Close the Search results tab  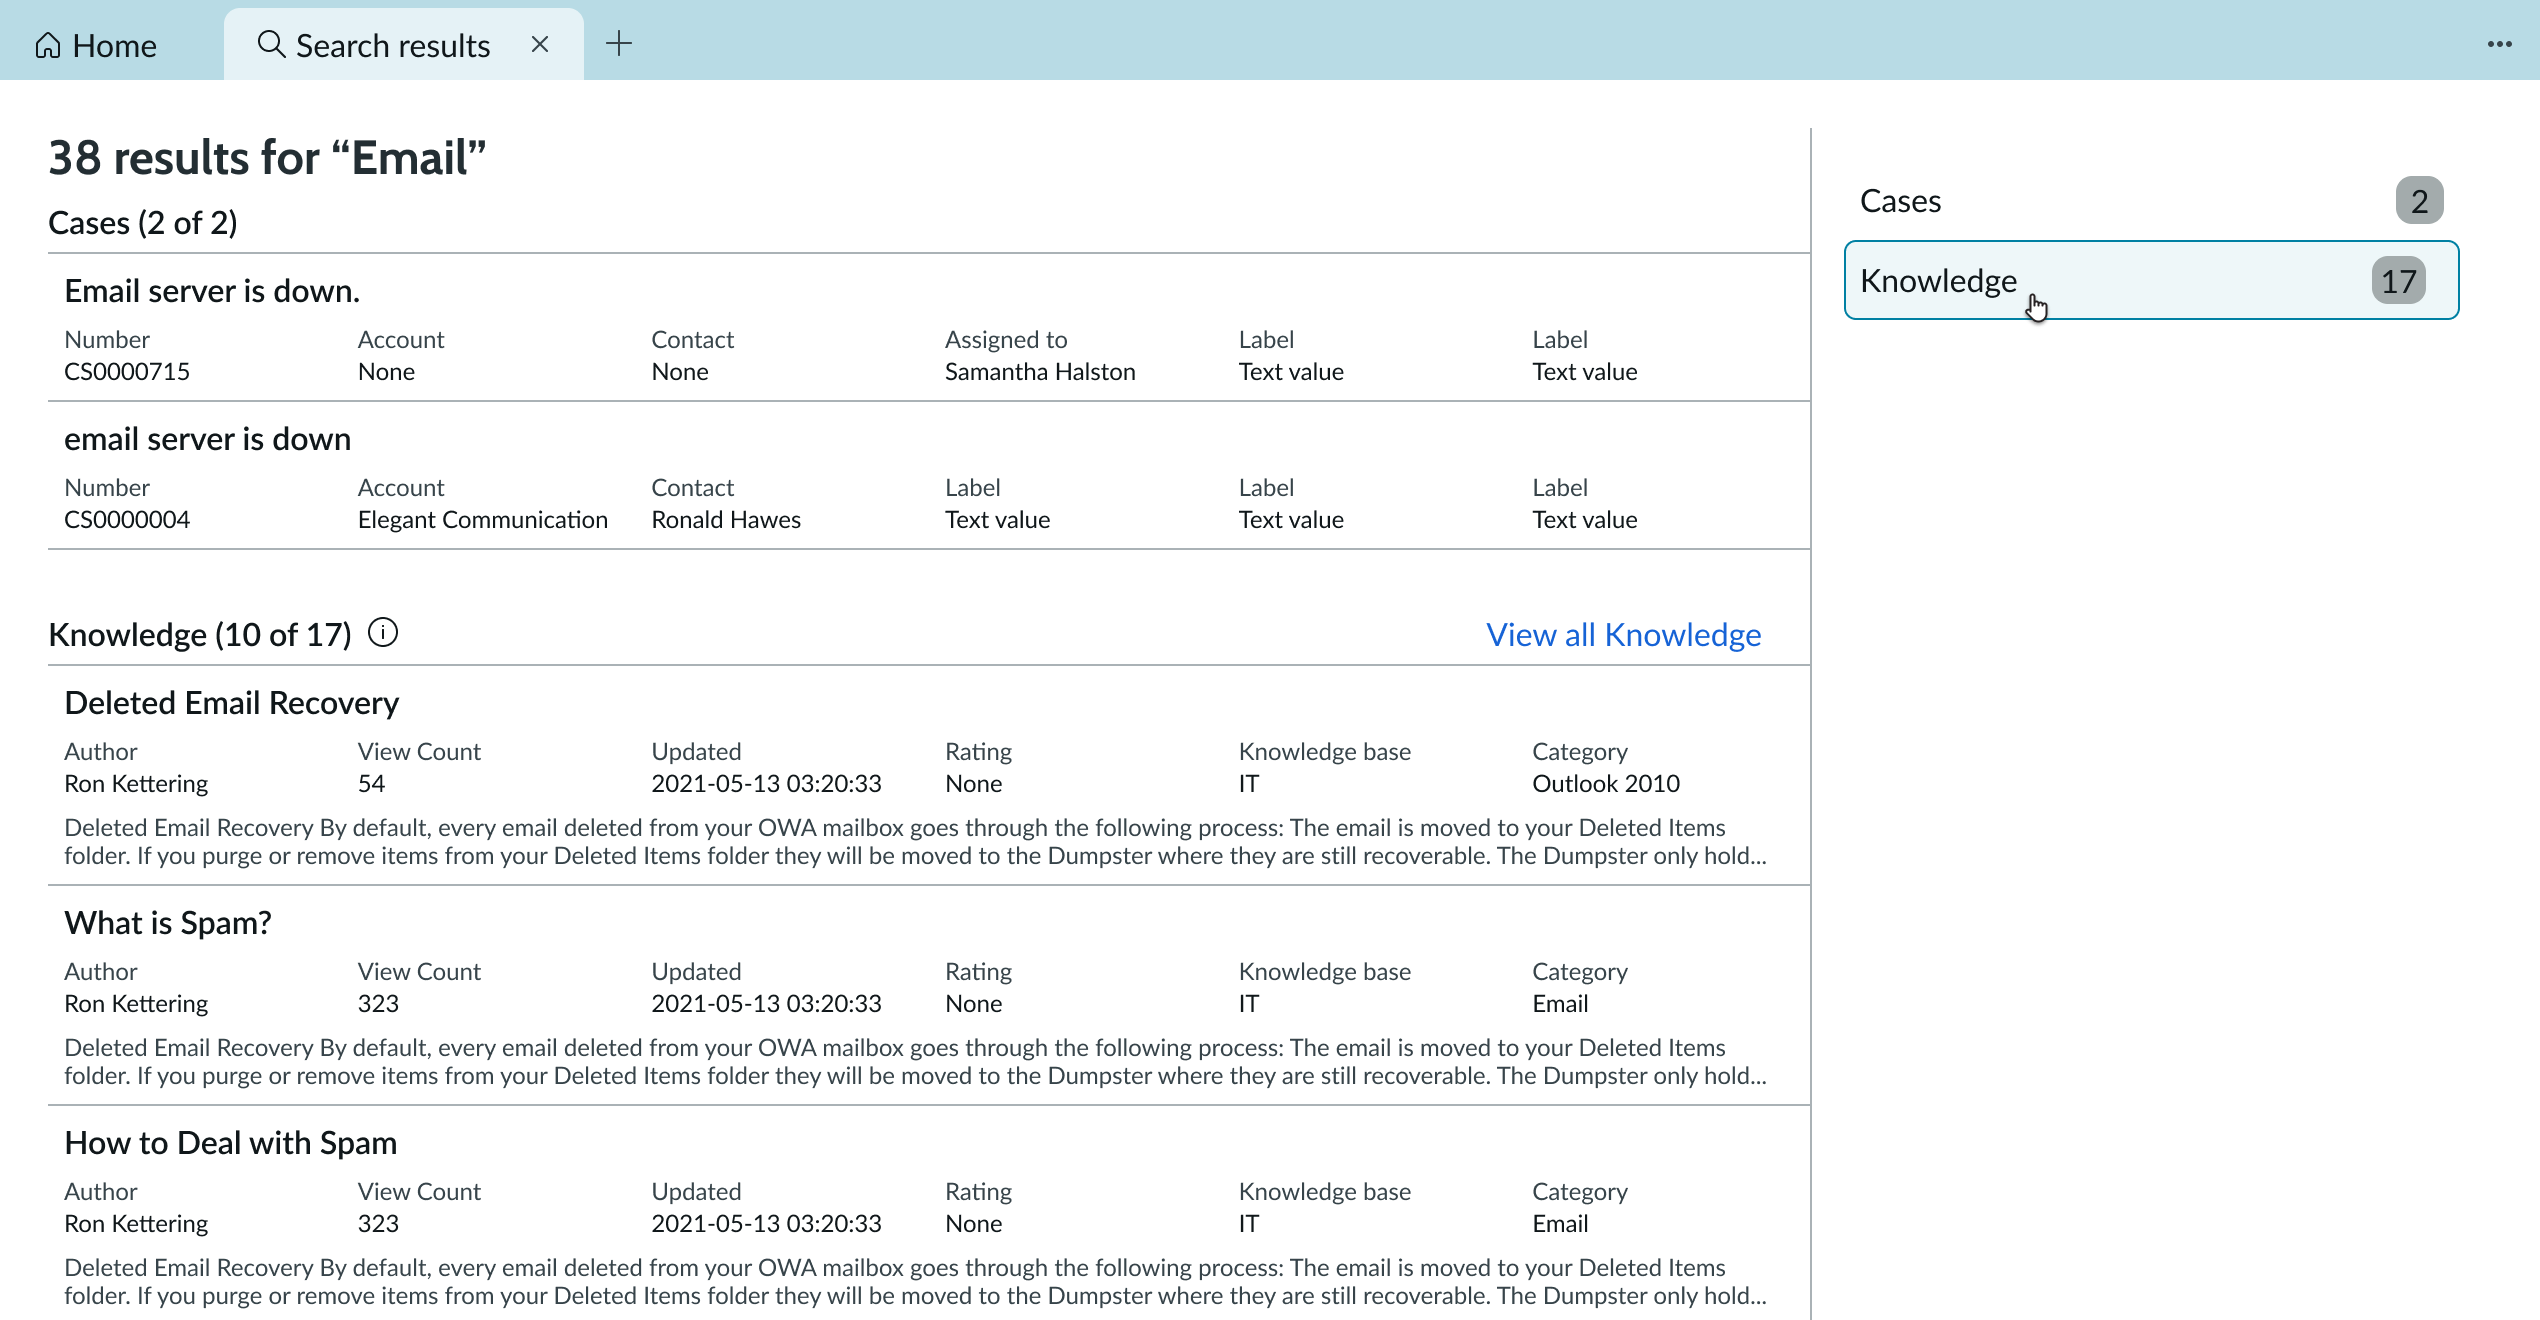(x=540, y=44)
